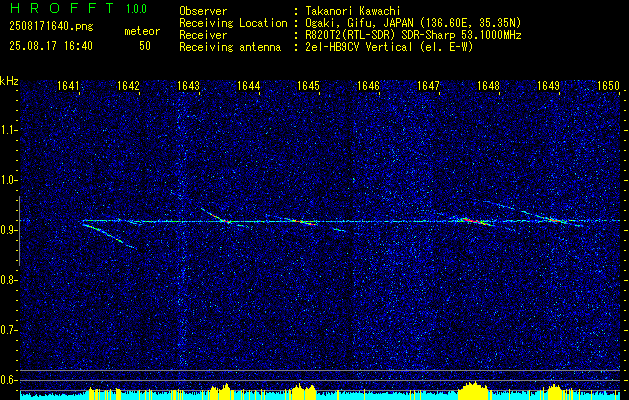The image size is (629, 400).
Task: Click the HROFFT title text
Action: click(62, 8)
